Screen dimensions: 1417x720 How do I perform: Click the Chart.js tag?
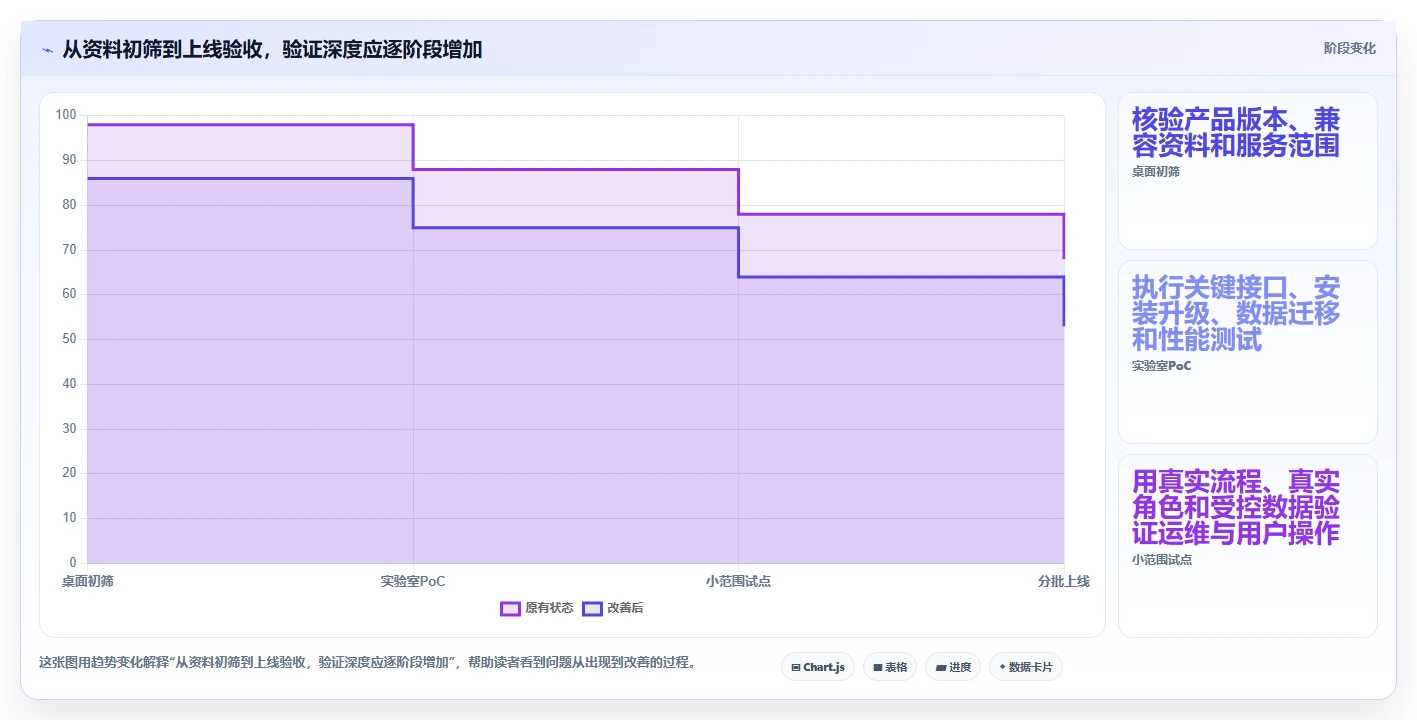[x=817, y=667]
